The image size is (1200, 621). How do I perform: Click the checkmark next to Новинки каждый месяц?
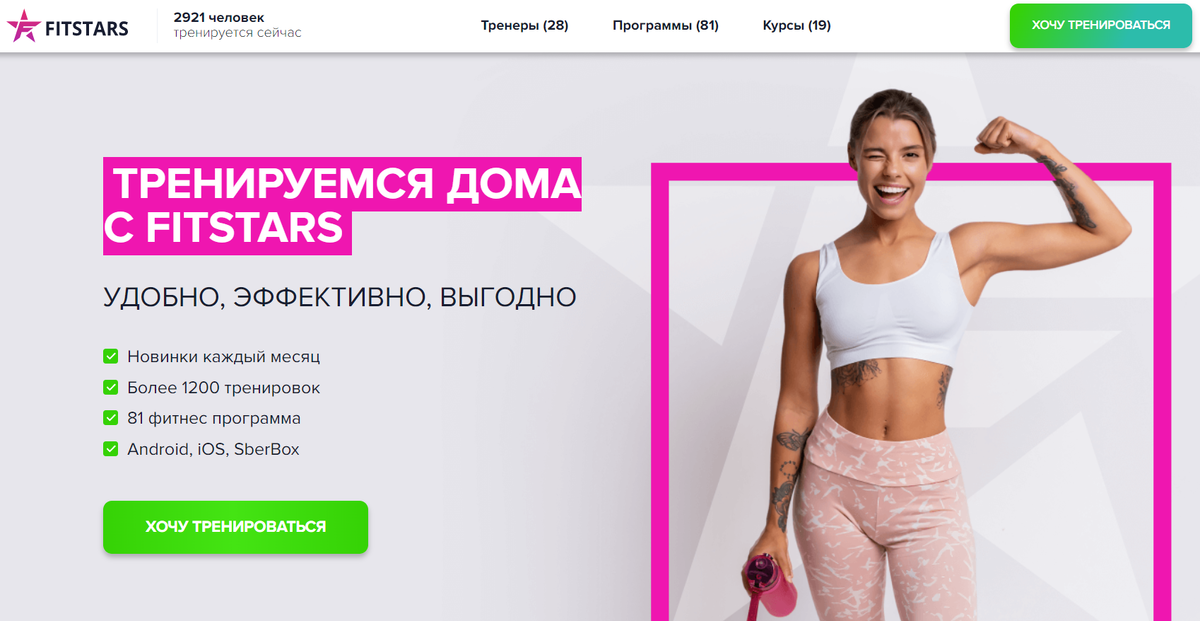point(111,356)
